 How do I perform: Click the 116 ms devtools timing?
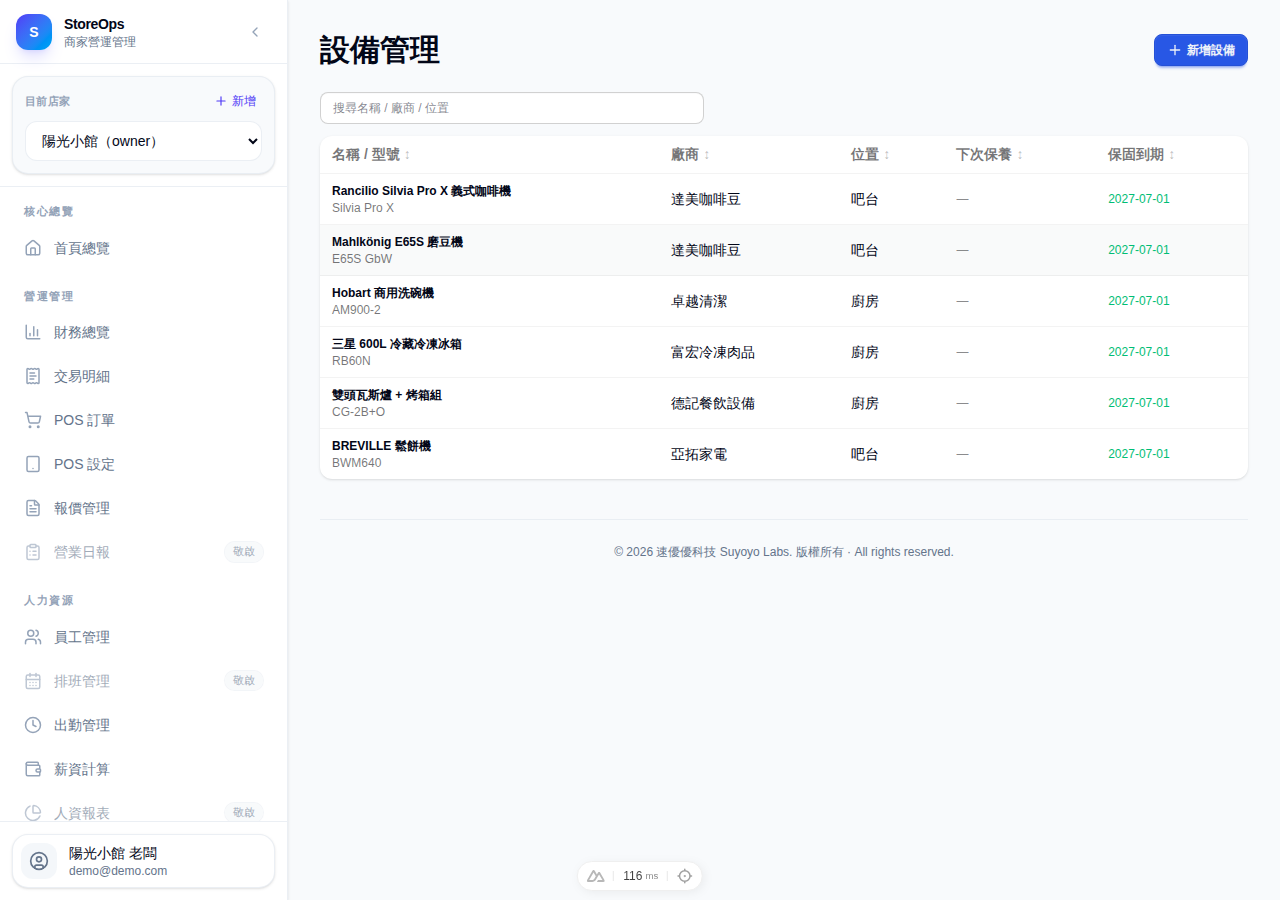(640, 876)
